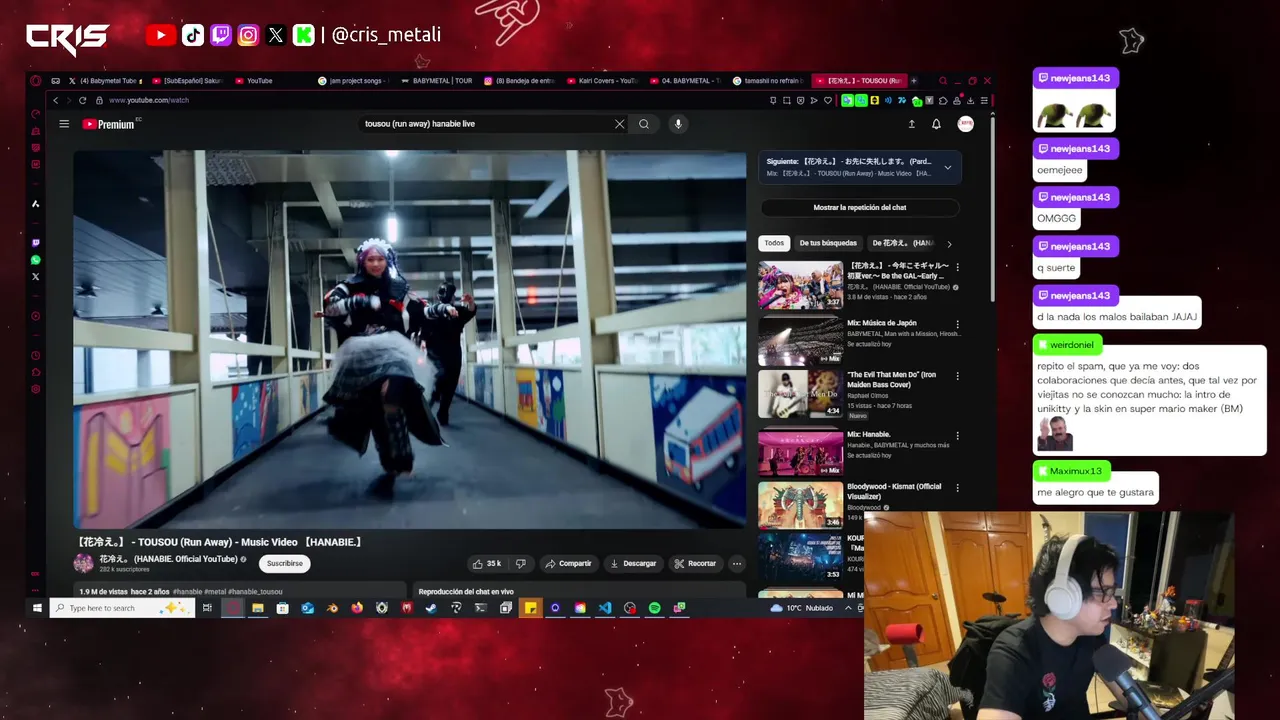This screenshot has height=720, width=1280.
Task: Open the Iron Maiden Bass Cover thumbnail
Action: 800,394
